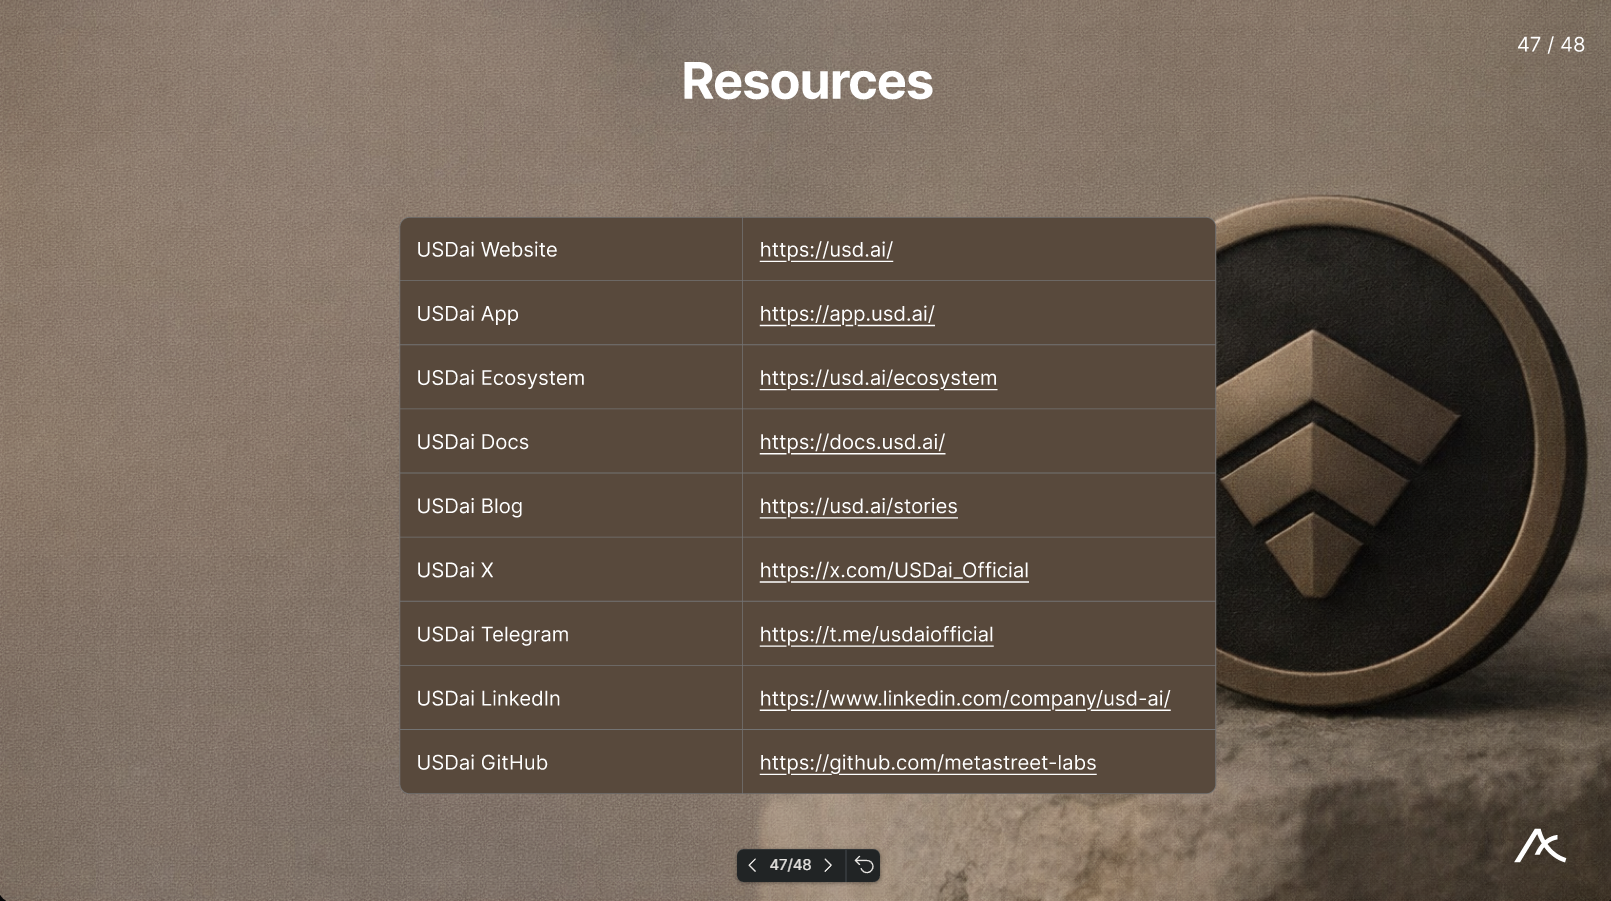Click the restart presentation icon

click(x=864, y=865)
